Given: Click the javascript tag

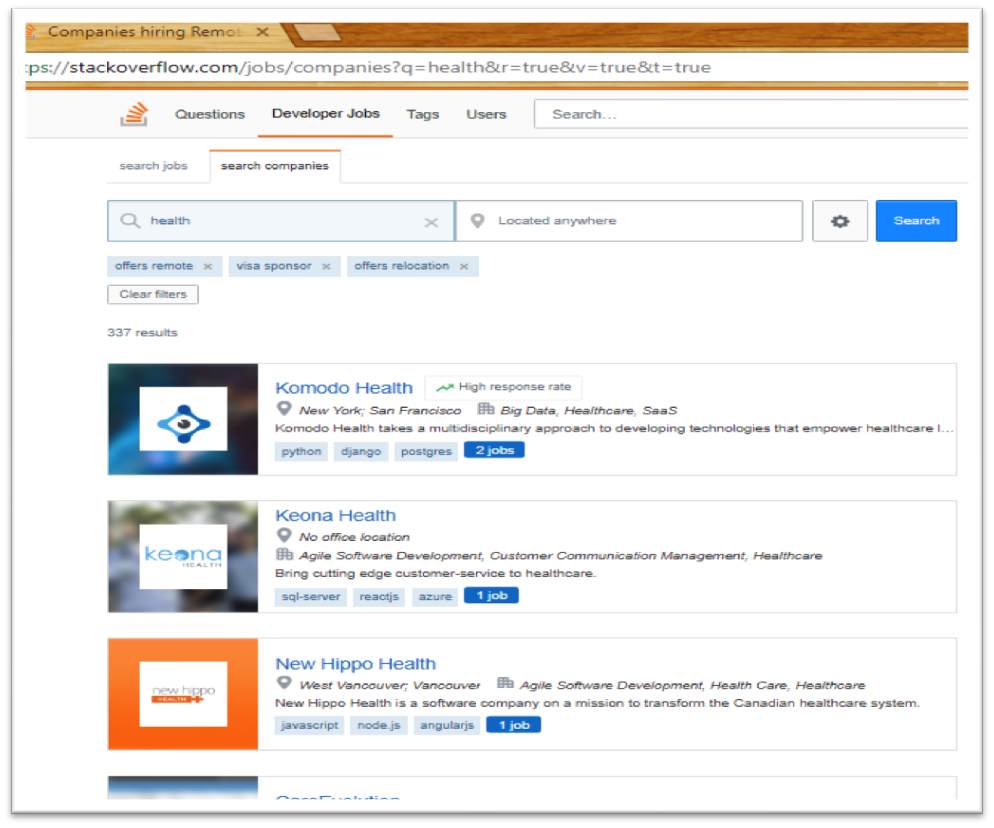Looking at the screenshot, I should click(309, 725).
